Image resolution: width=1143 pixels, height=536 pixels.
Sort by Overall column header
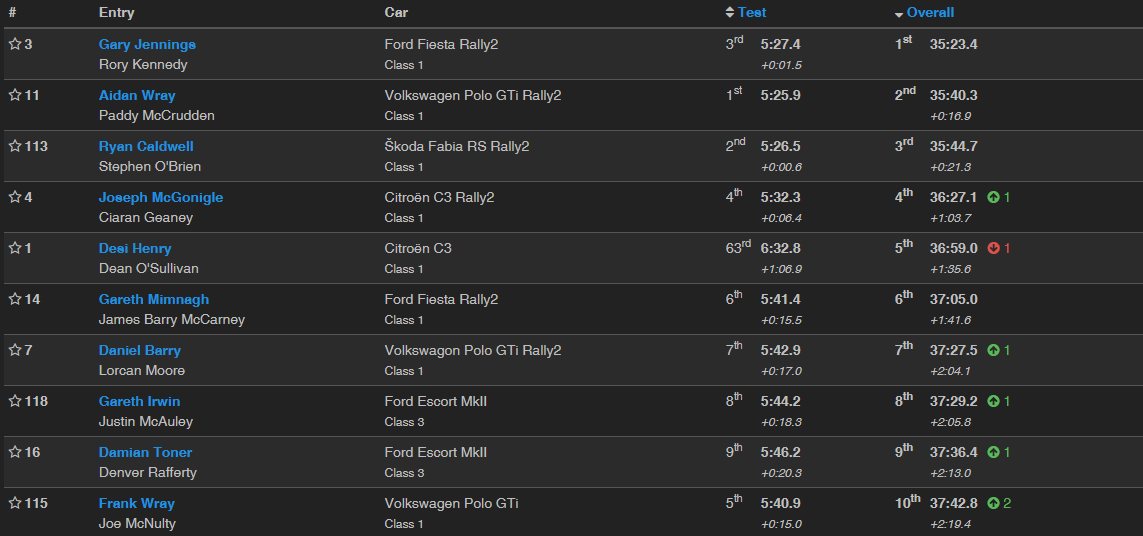930,12
